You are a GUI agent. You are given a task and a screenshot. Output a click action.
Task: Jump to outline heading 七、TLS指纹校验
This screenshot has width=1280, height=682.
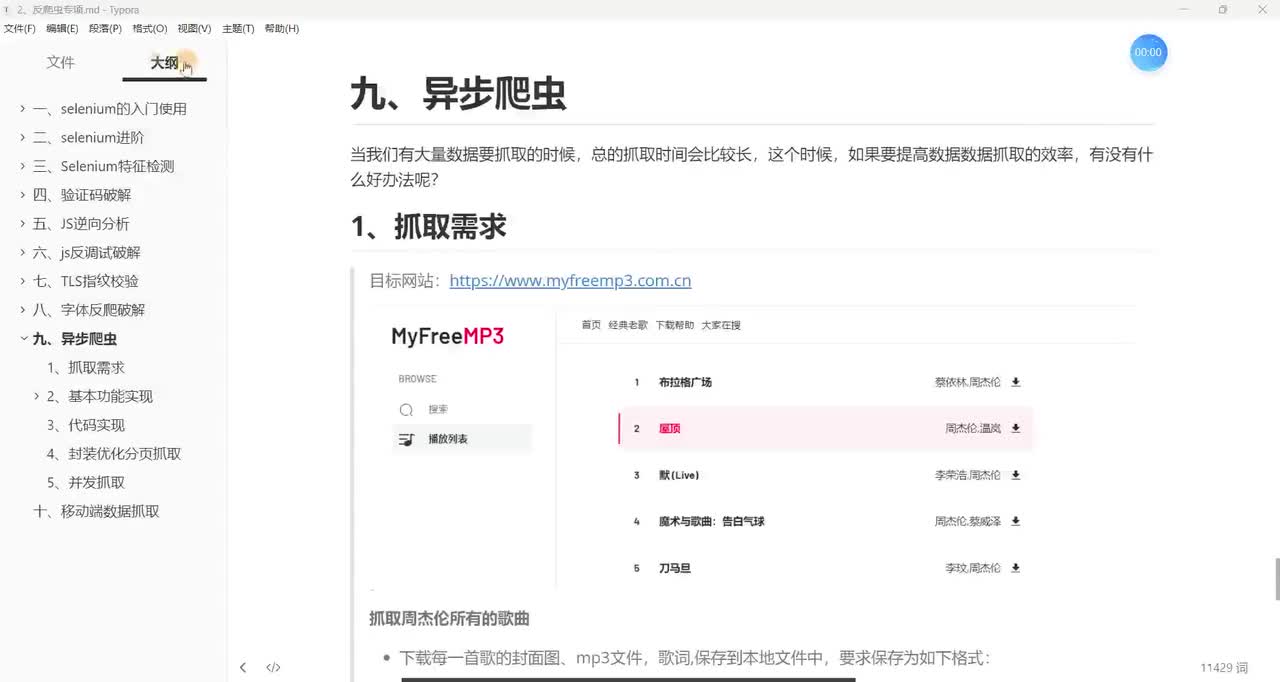click(x=85, y=281)
